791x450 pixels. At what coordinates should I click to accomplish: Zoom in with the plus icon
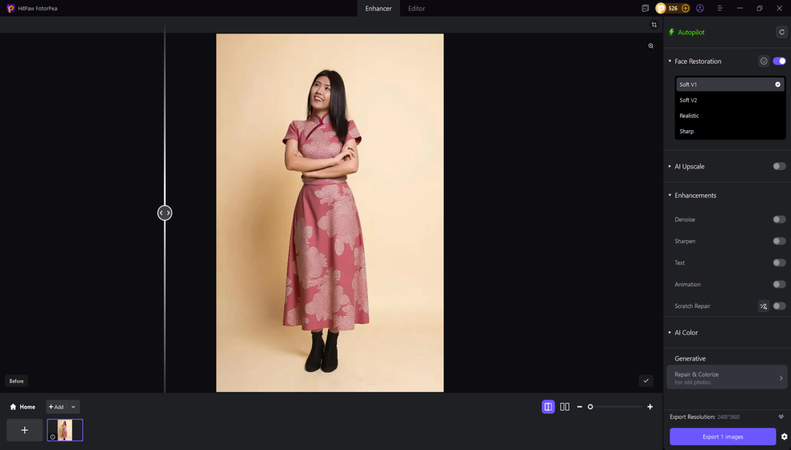coord(650,407)
